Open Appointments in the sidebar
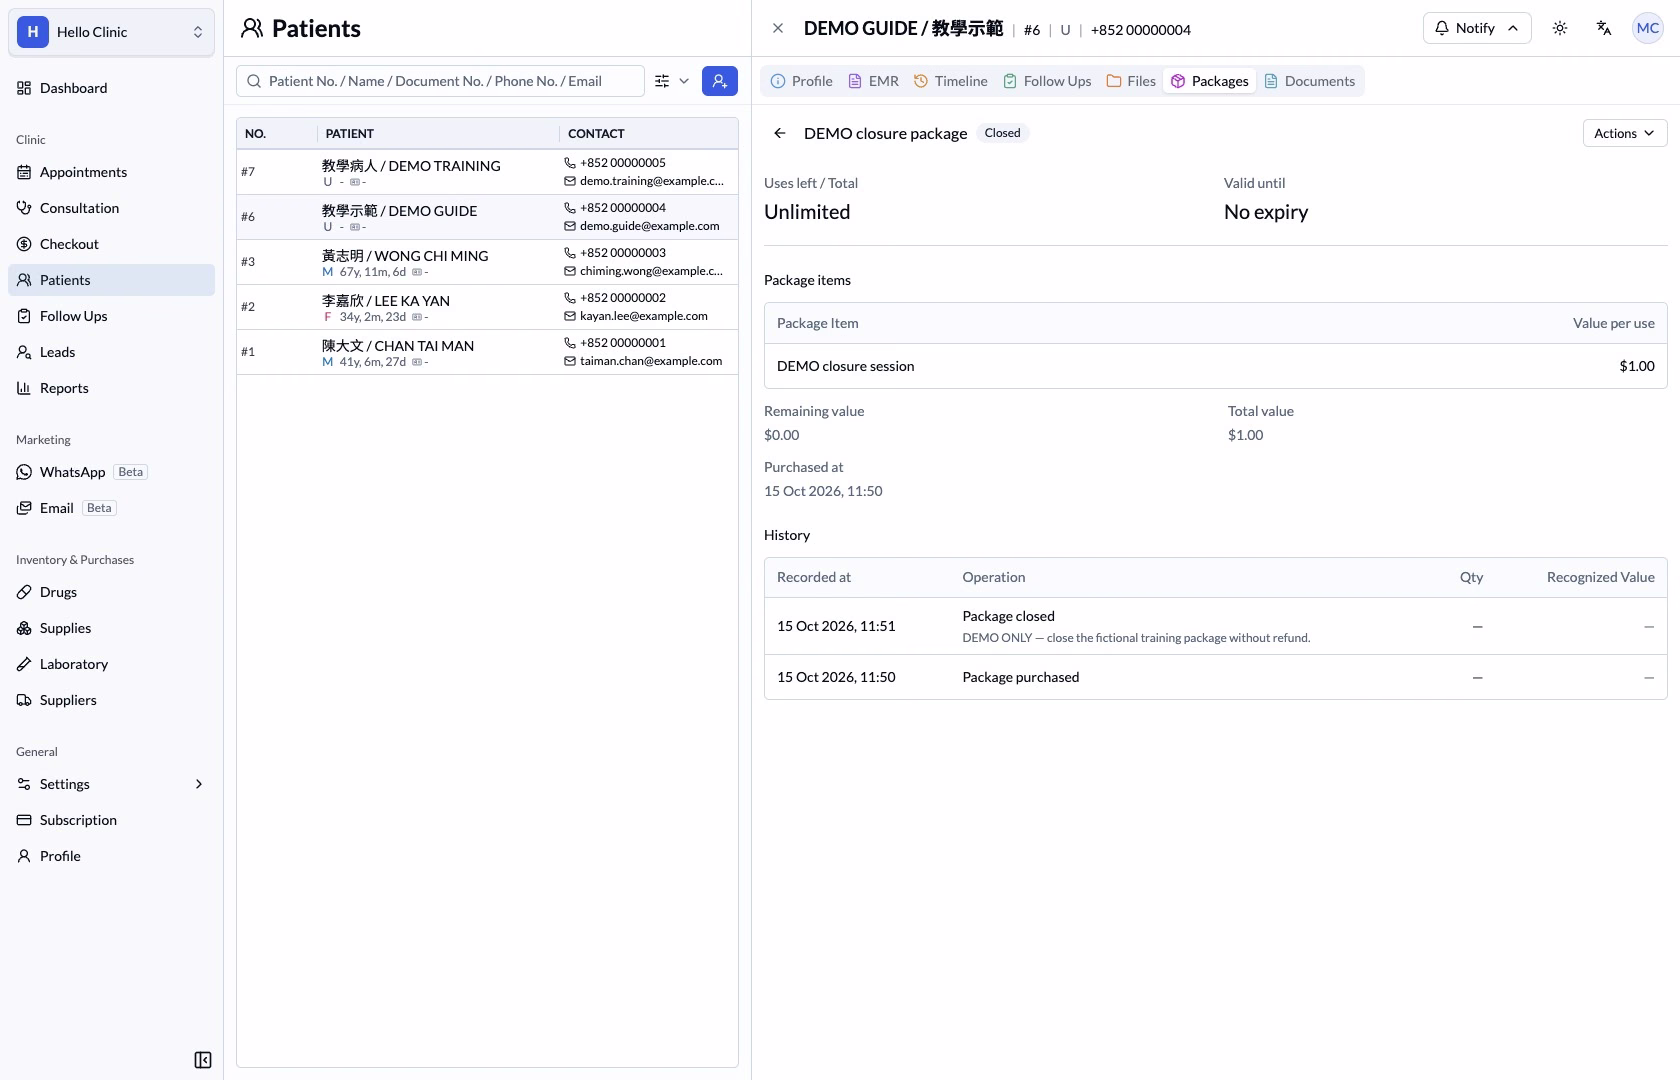Image resolution: width=1680 pixels, height=1080 pixels. (x=111, y=172)
